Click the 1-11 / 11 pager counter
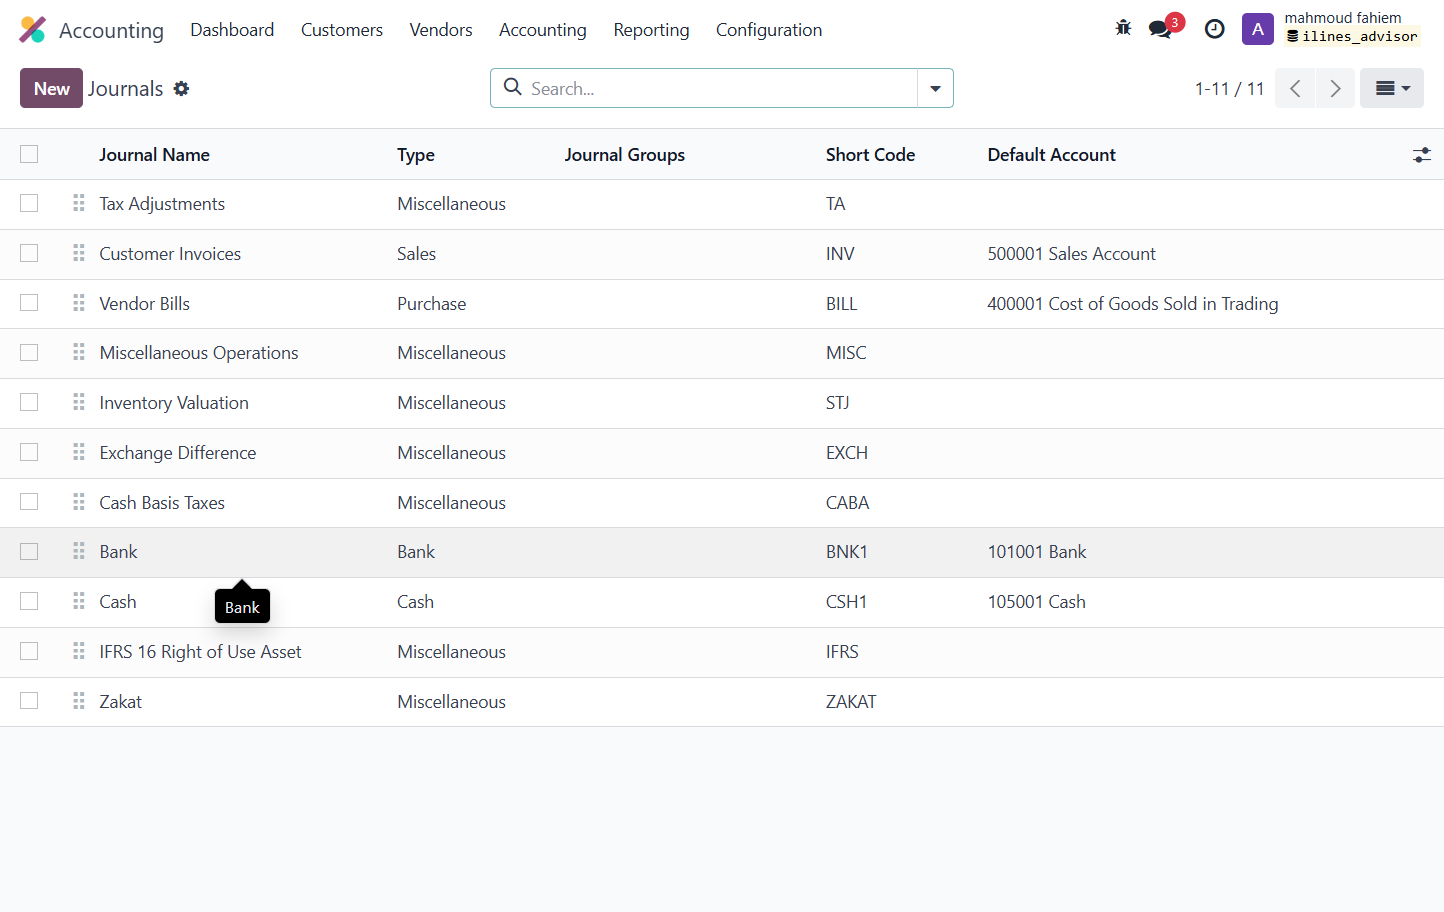 [x=1229, y=89]
